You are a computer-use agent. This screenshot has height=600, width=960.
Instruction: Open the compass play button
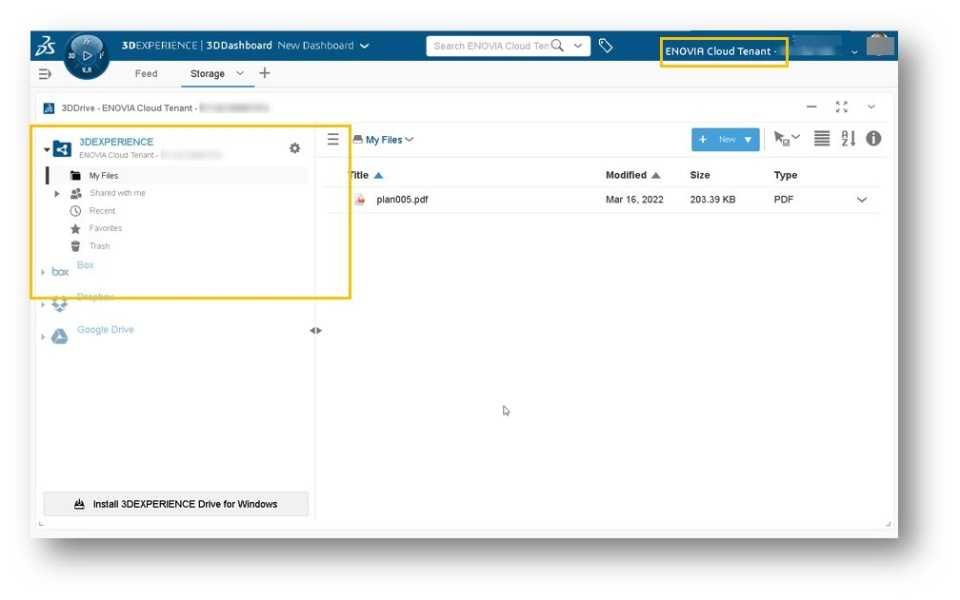click(x=87, y=56)
